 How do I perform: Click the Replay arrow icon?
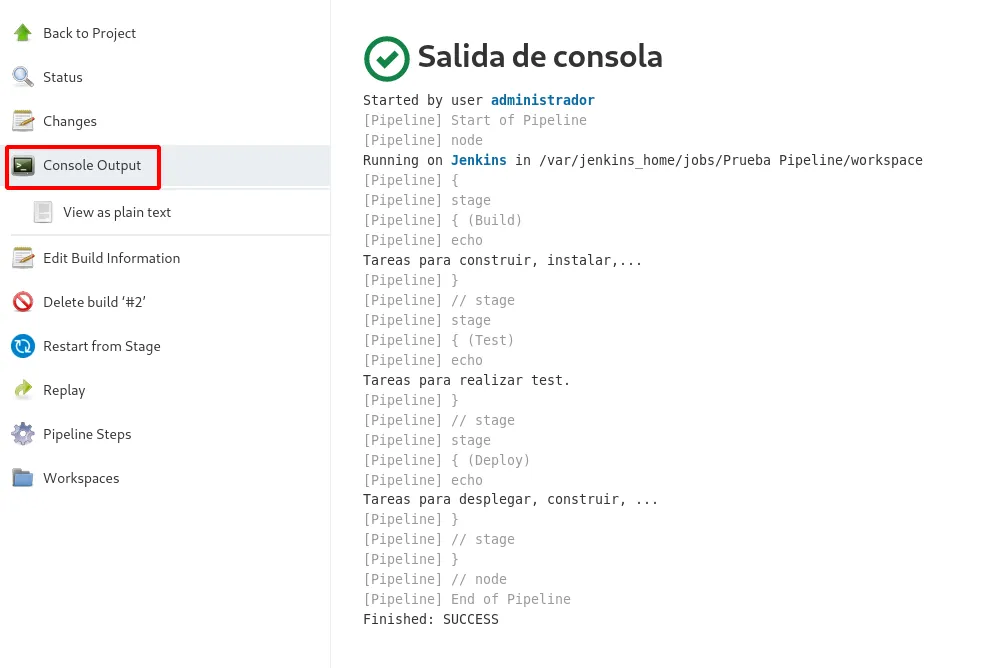tap(23, 390)
